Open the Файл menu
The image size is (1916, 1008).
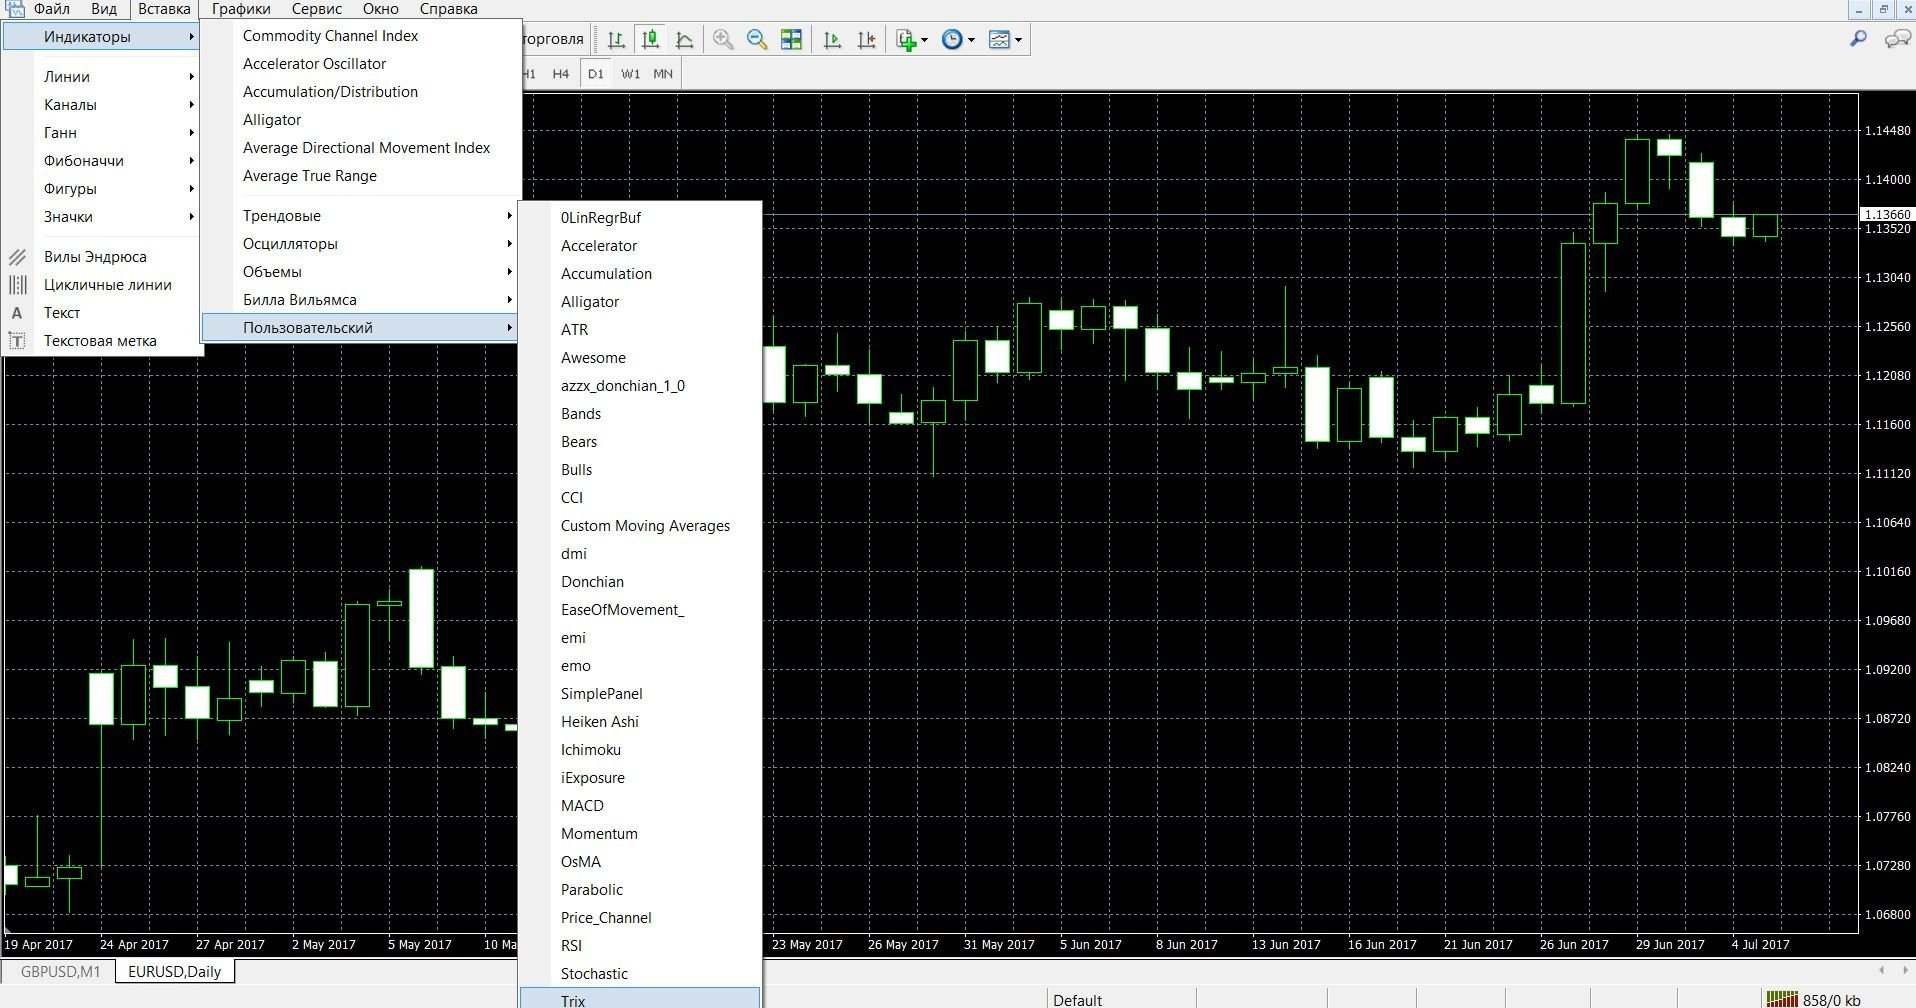[x=52, y=9]
